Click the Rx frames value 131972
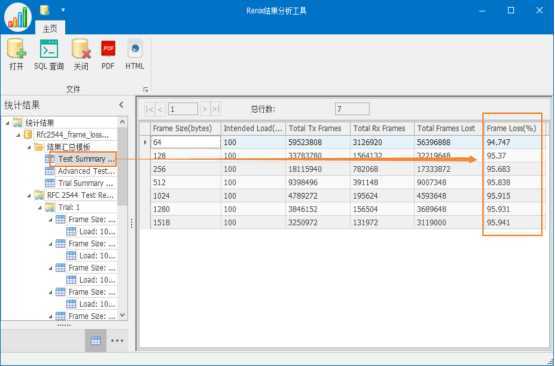555x366 pixels. click(365, 223)
